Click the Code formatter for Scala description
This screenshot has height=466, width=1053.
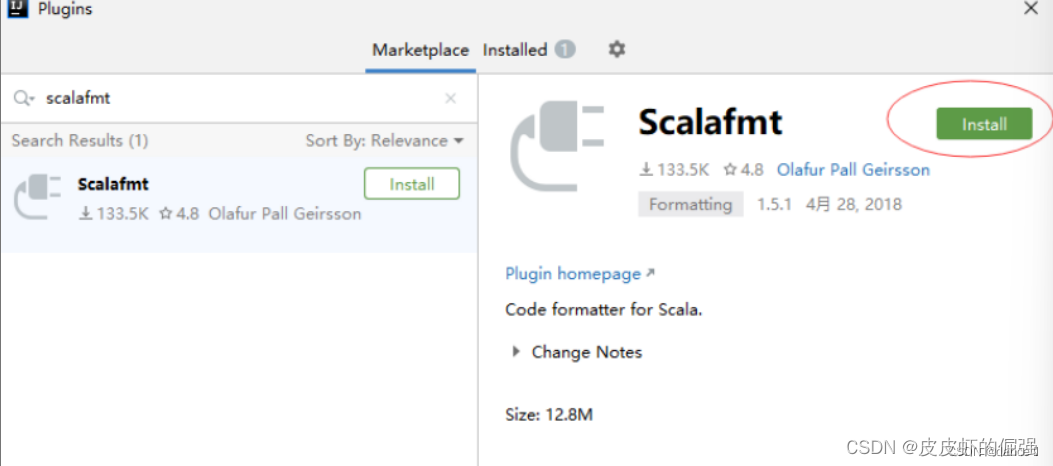click(604, 310)
